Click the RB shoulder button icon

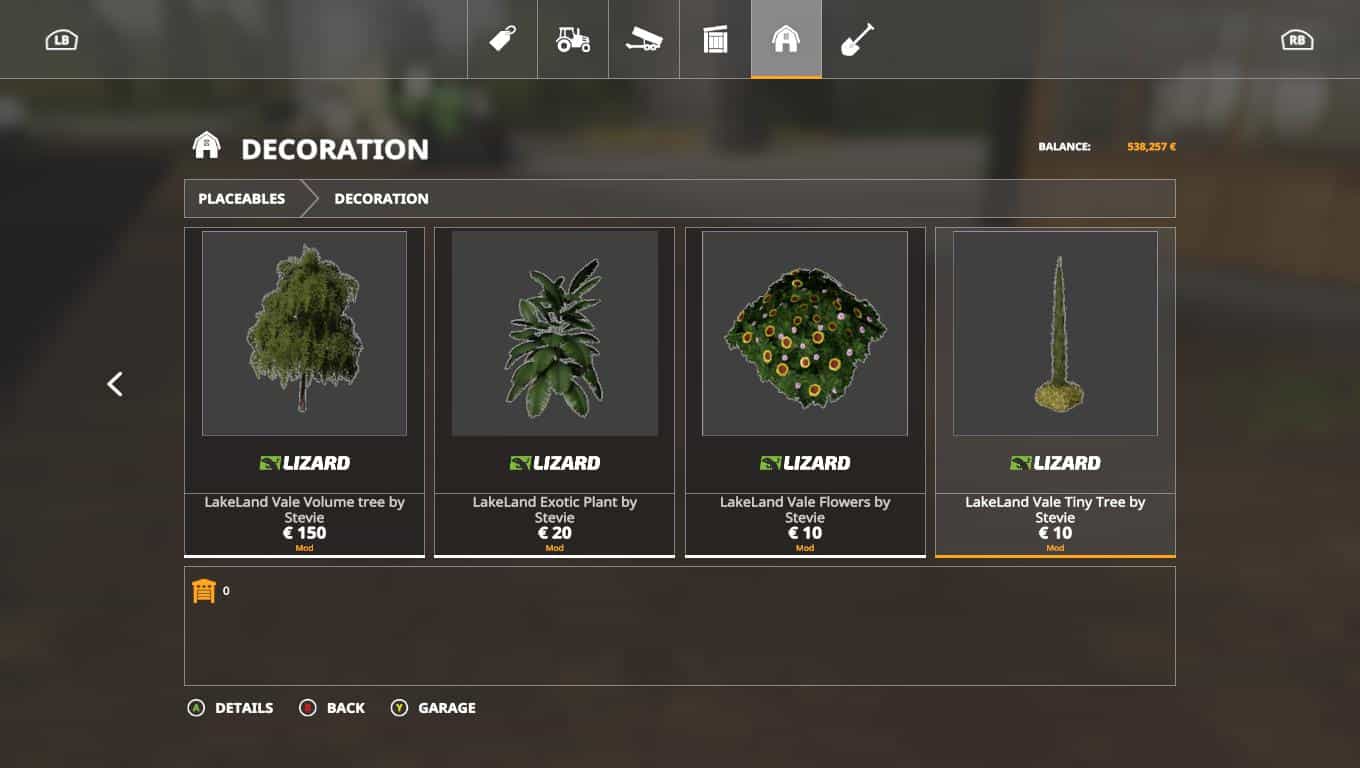click(x=1297, y=40)
